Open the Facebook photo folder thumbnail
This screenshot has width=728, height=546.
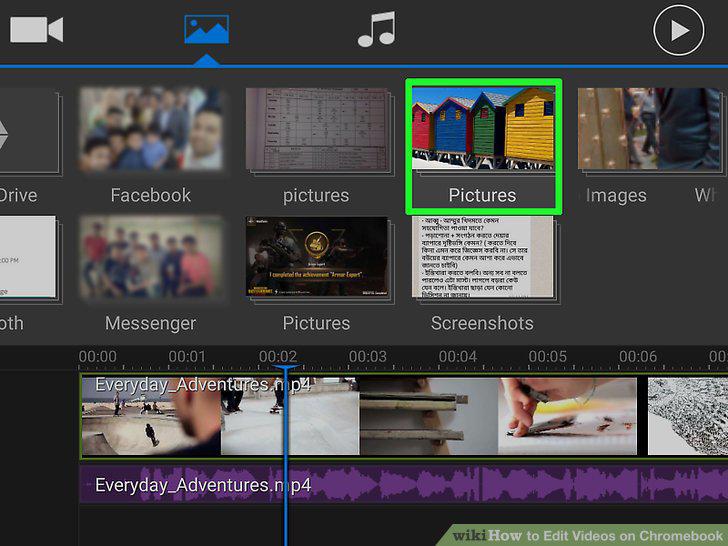click(x=150, y=129)
